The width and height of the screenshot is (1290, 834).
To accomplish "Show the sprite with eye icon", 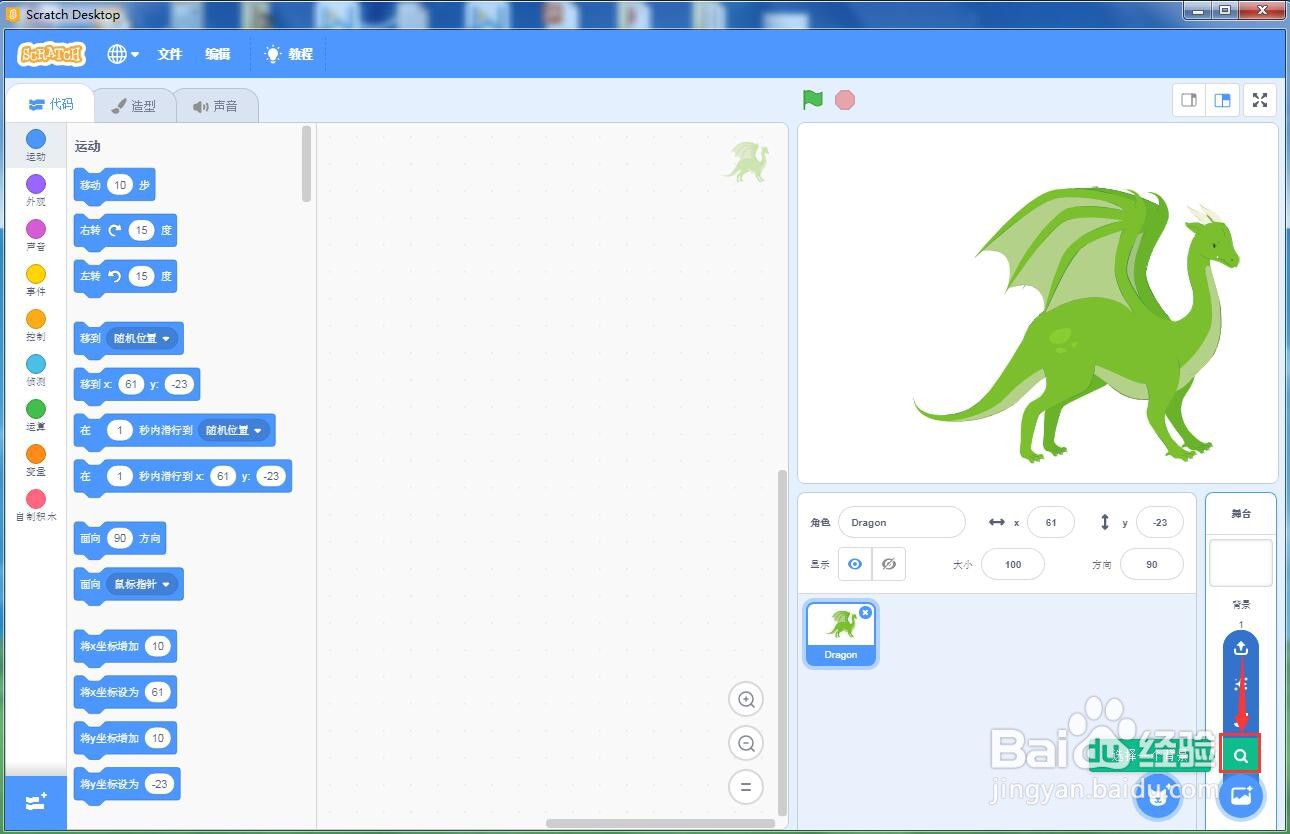I will coord(855,564).
